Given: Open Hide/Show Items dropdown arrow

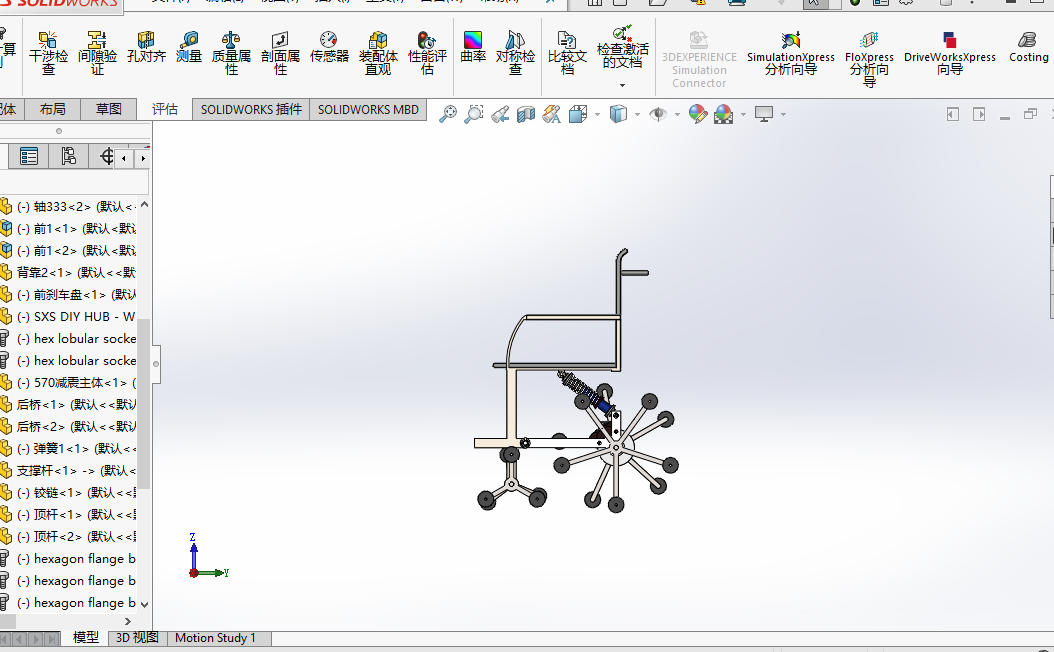Looking at the screenshot, I should pos(677,114).
